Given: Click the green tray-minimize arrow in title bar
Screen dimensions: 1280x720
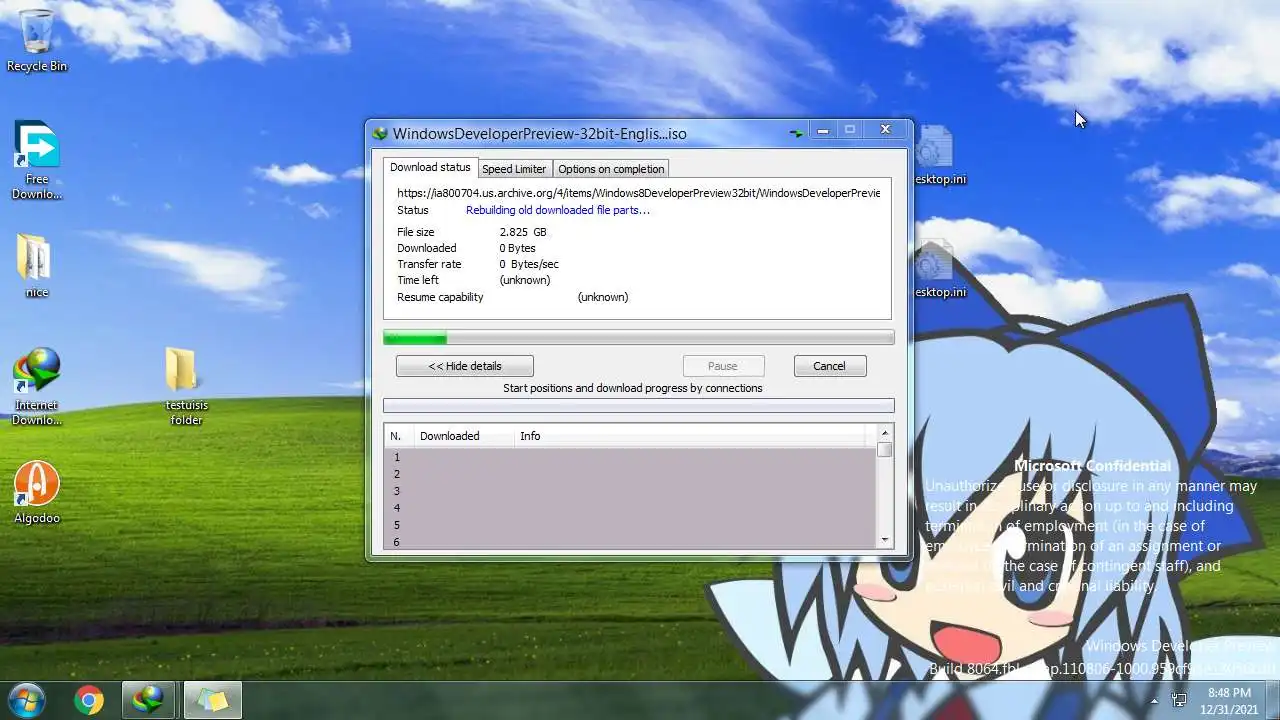Looking at the screenshot, I should click(x=796, y=132).
